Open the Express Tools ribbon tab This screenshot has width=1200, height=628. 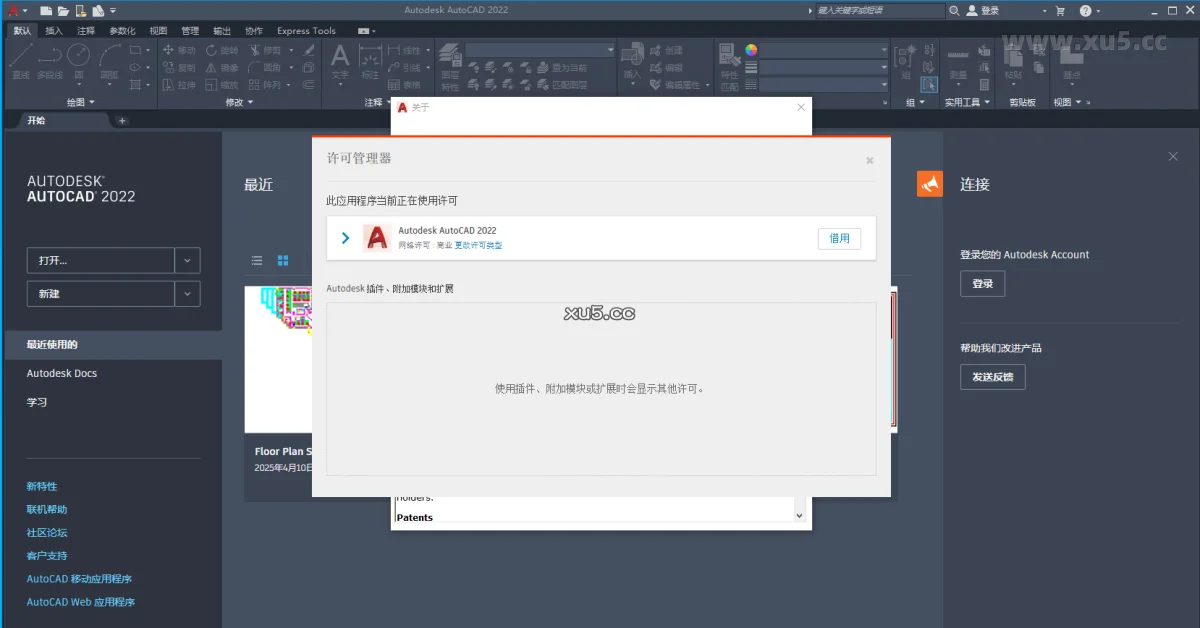click(306, 31)
